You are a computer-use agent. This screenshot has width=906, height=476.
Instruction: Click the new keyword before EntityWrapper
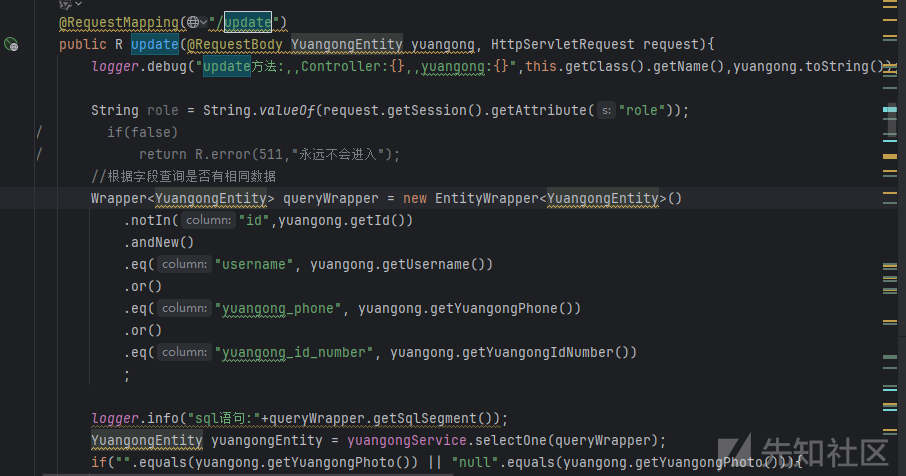[x=415, y=198]
